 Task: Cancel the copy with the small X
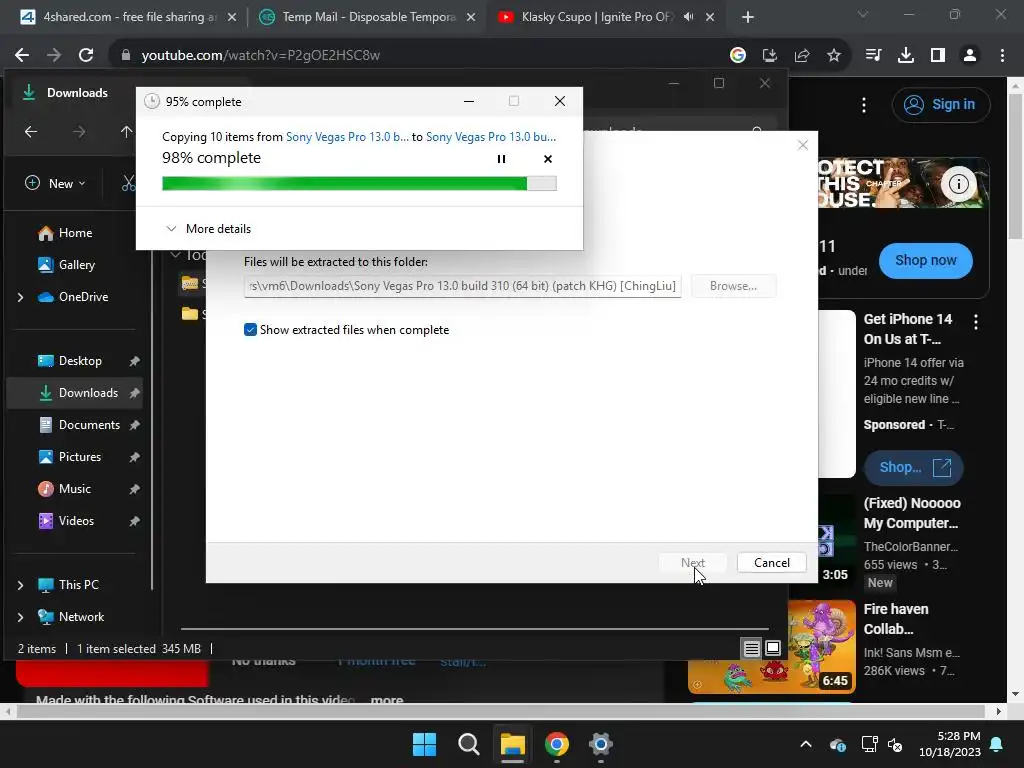tap(548, 159)
